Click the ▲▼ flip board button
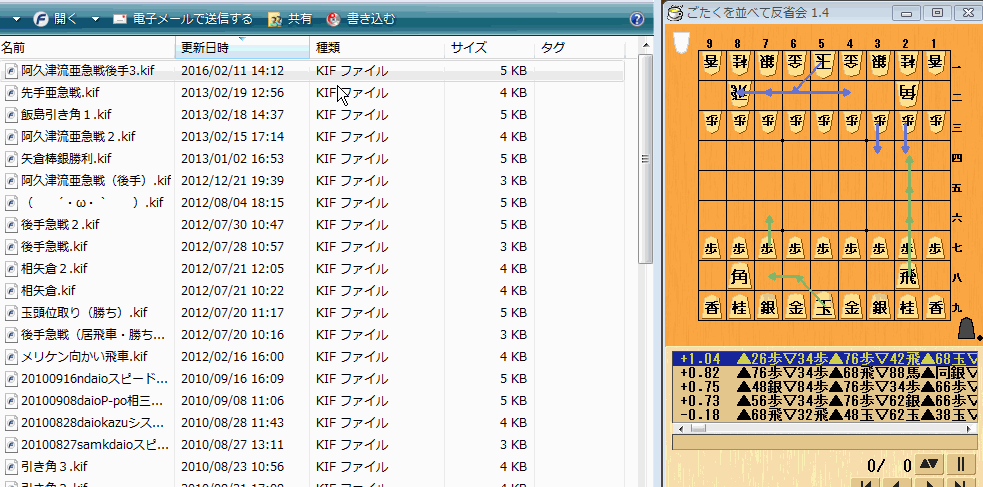Viewport: 983px width, 487px height. tap(930, 464)
